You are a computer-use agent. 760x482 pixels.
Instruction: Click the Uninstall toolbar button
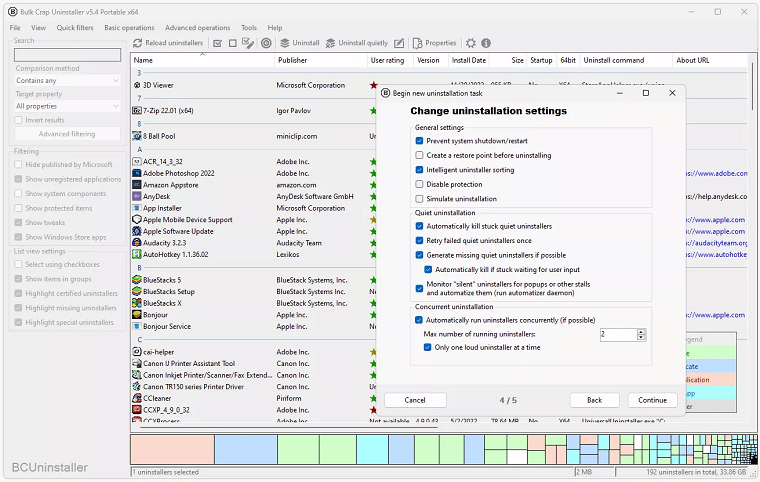(x=300, y=43)
